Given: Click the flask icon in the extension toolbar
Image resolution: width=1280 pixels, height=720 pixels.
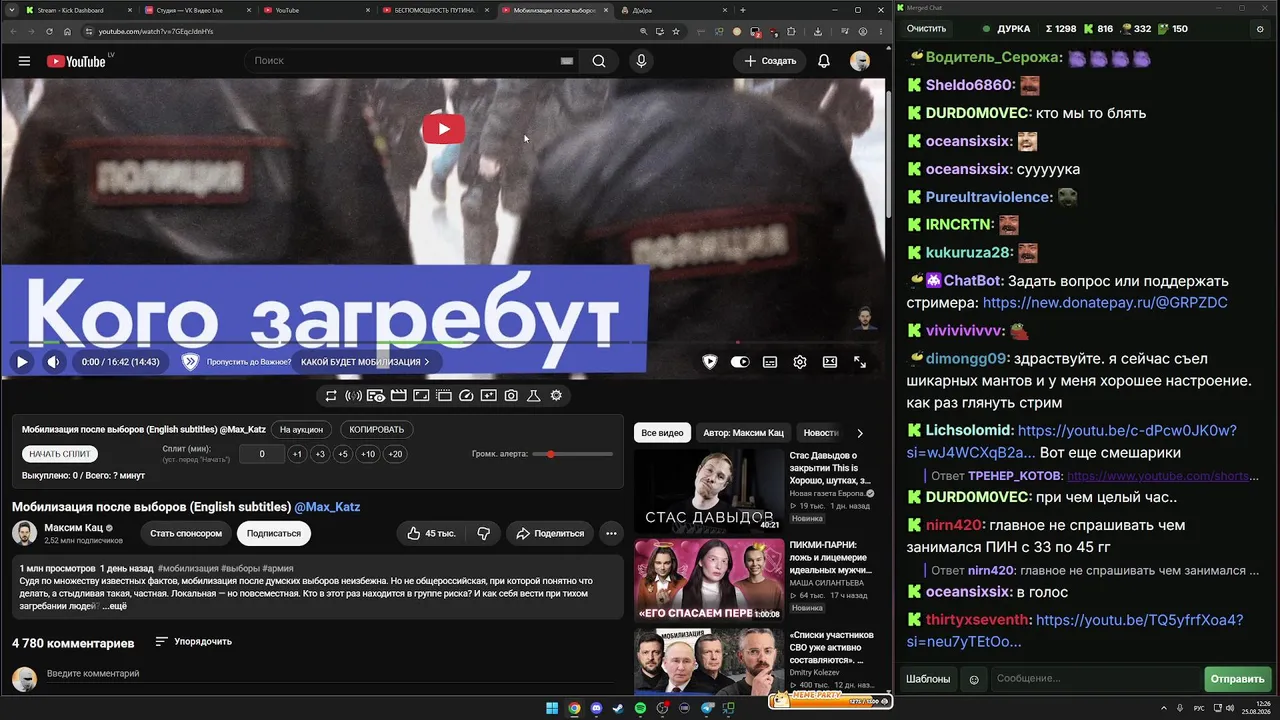Looking at the screenshot, I should pos(534,396).
